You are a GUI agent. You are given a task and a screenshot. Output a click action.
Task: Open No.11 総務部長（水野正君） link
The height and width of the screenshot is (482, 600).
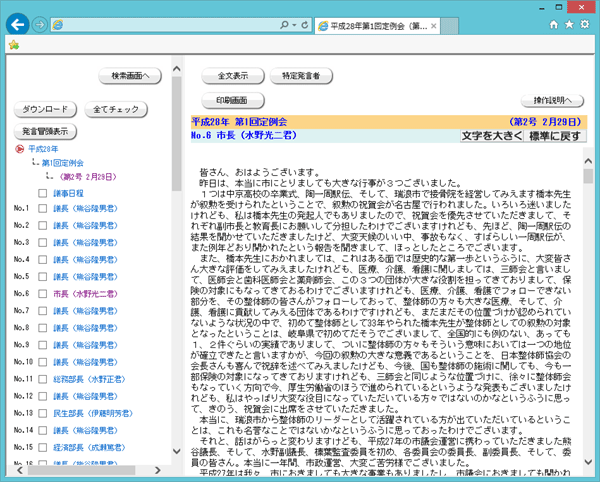pos(89,379)
